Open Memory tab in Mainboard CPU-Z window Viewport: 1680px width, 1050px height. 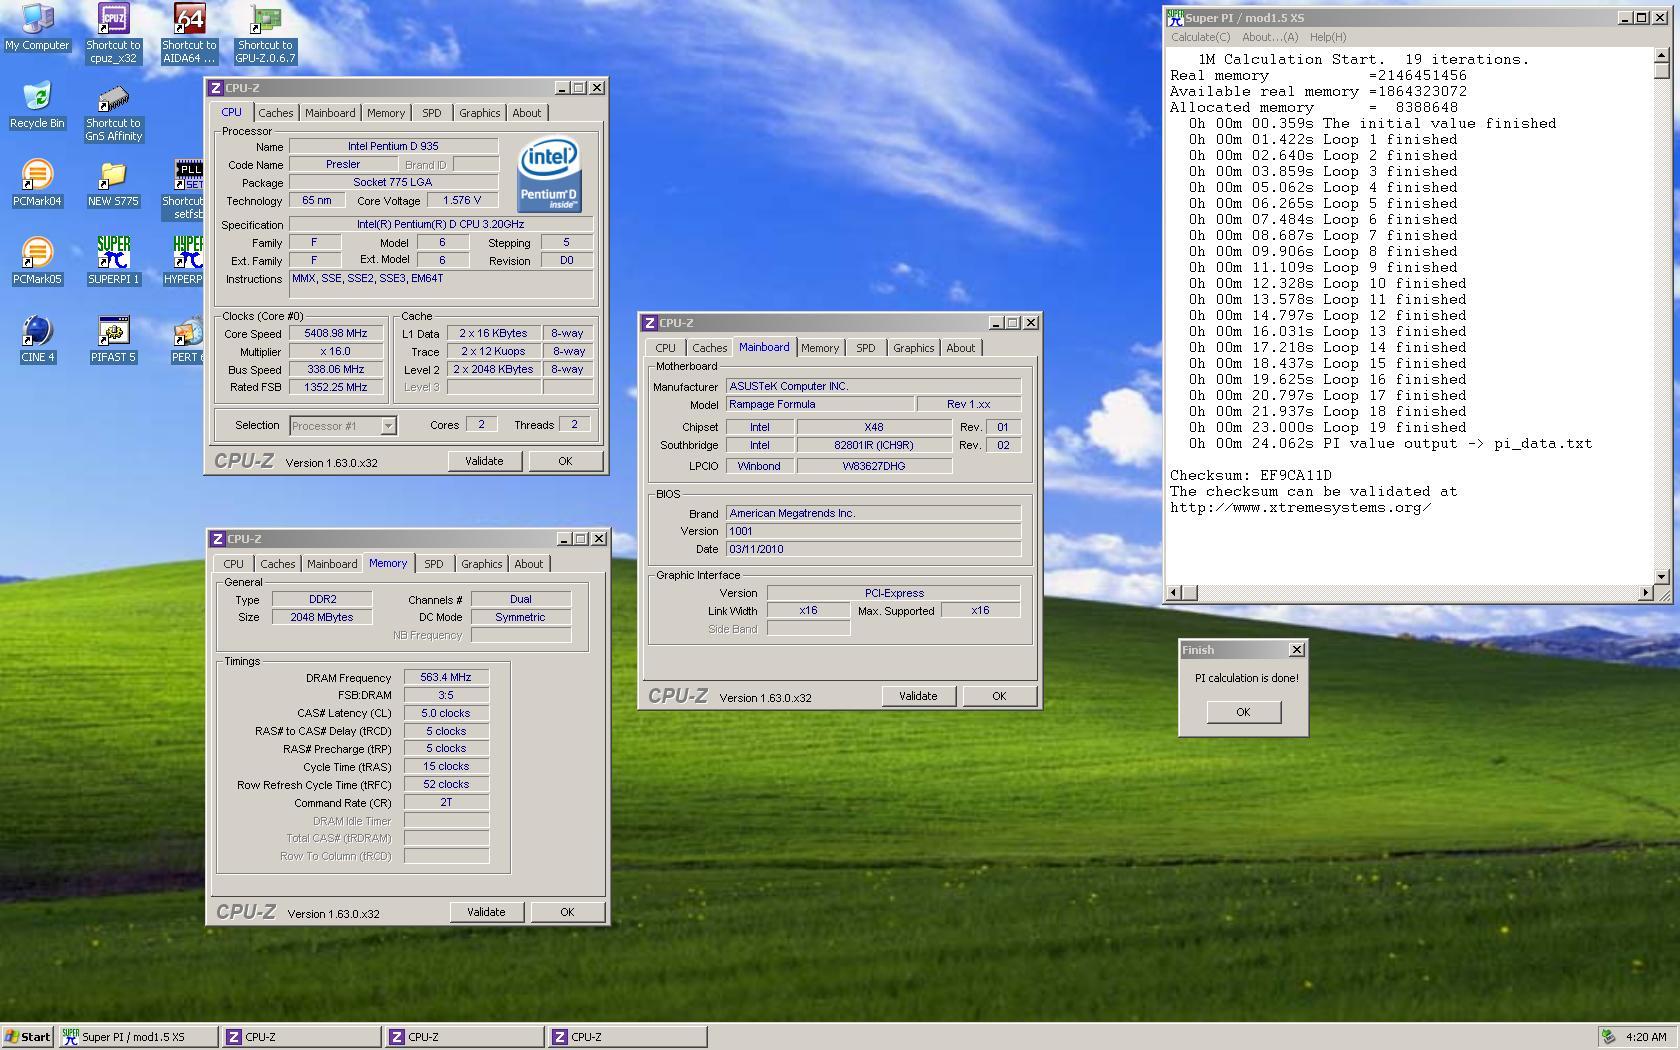(x=819, y=348)
